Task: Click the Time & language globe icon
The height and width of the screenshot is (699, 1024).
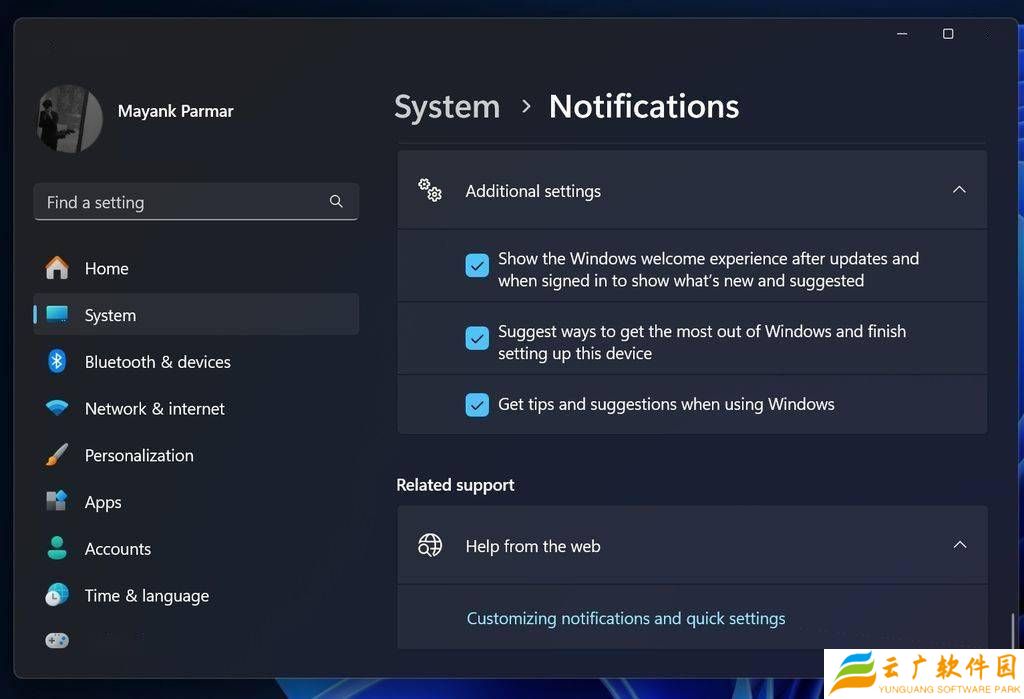Action: [57, 595]
